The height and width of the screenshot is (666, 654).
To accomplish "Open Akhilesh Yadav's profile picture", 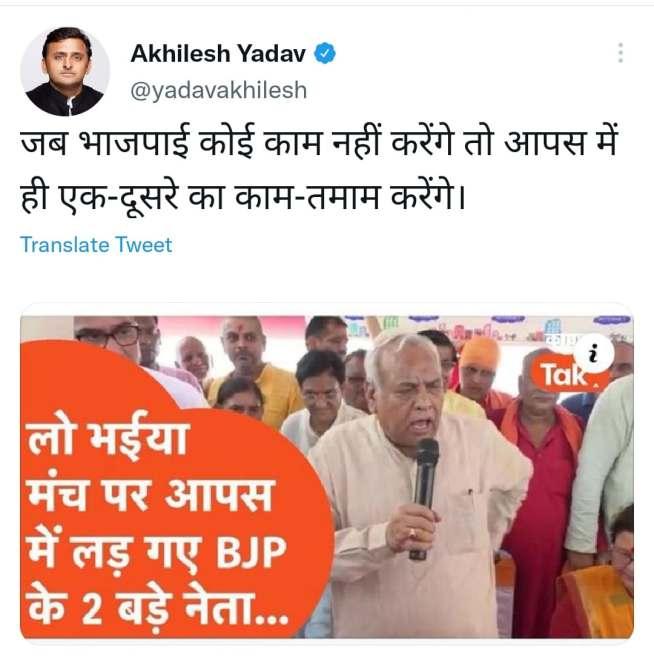I will [x=65, y=71].
